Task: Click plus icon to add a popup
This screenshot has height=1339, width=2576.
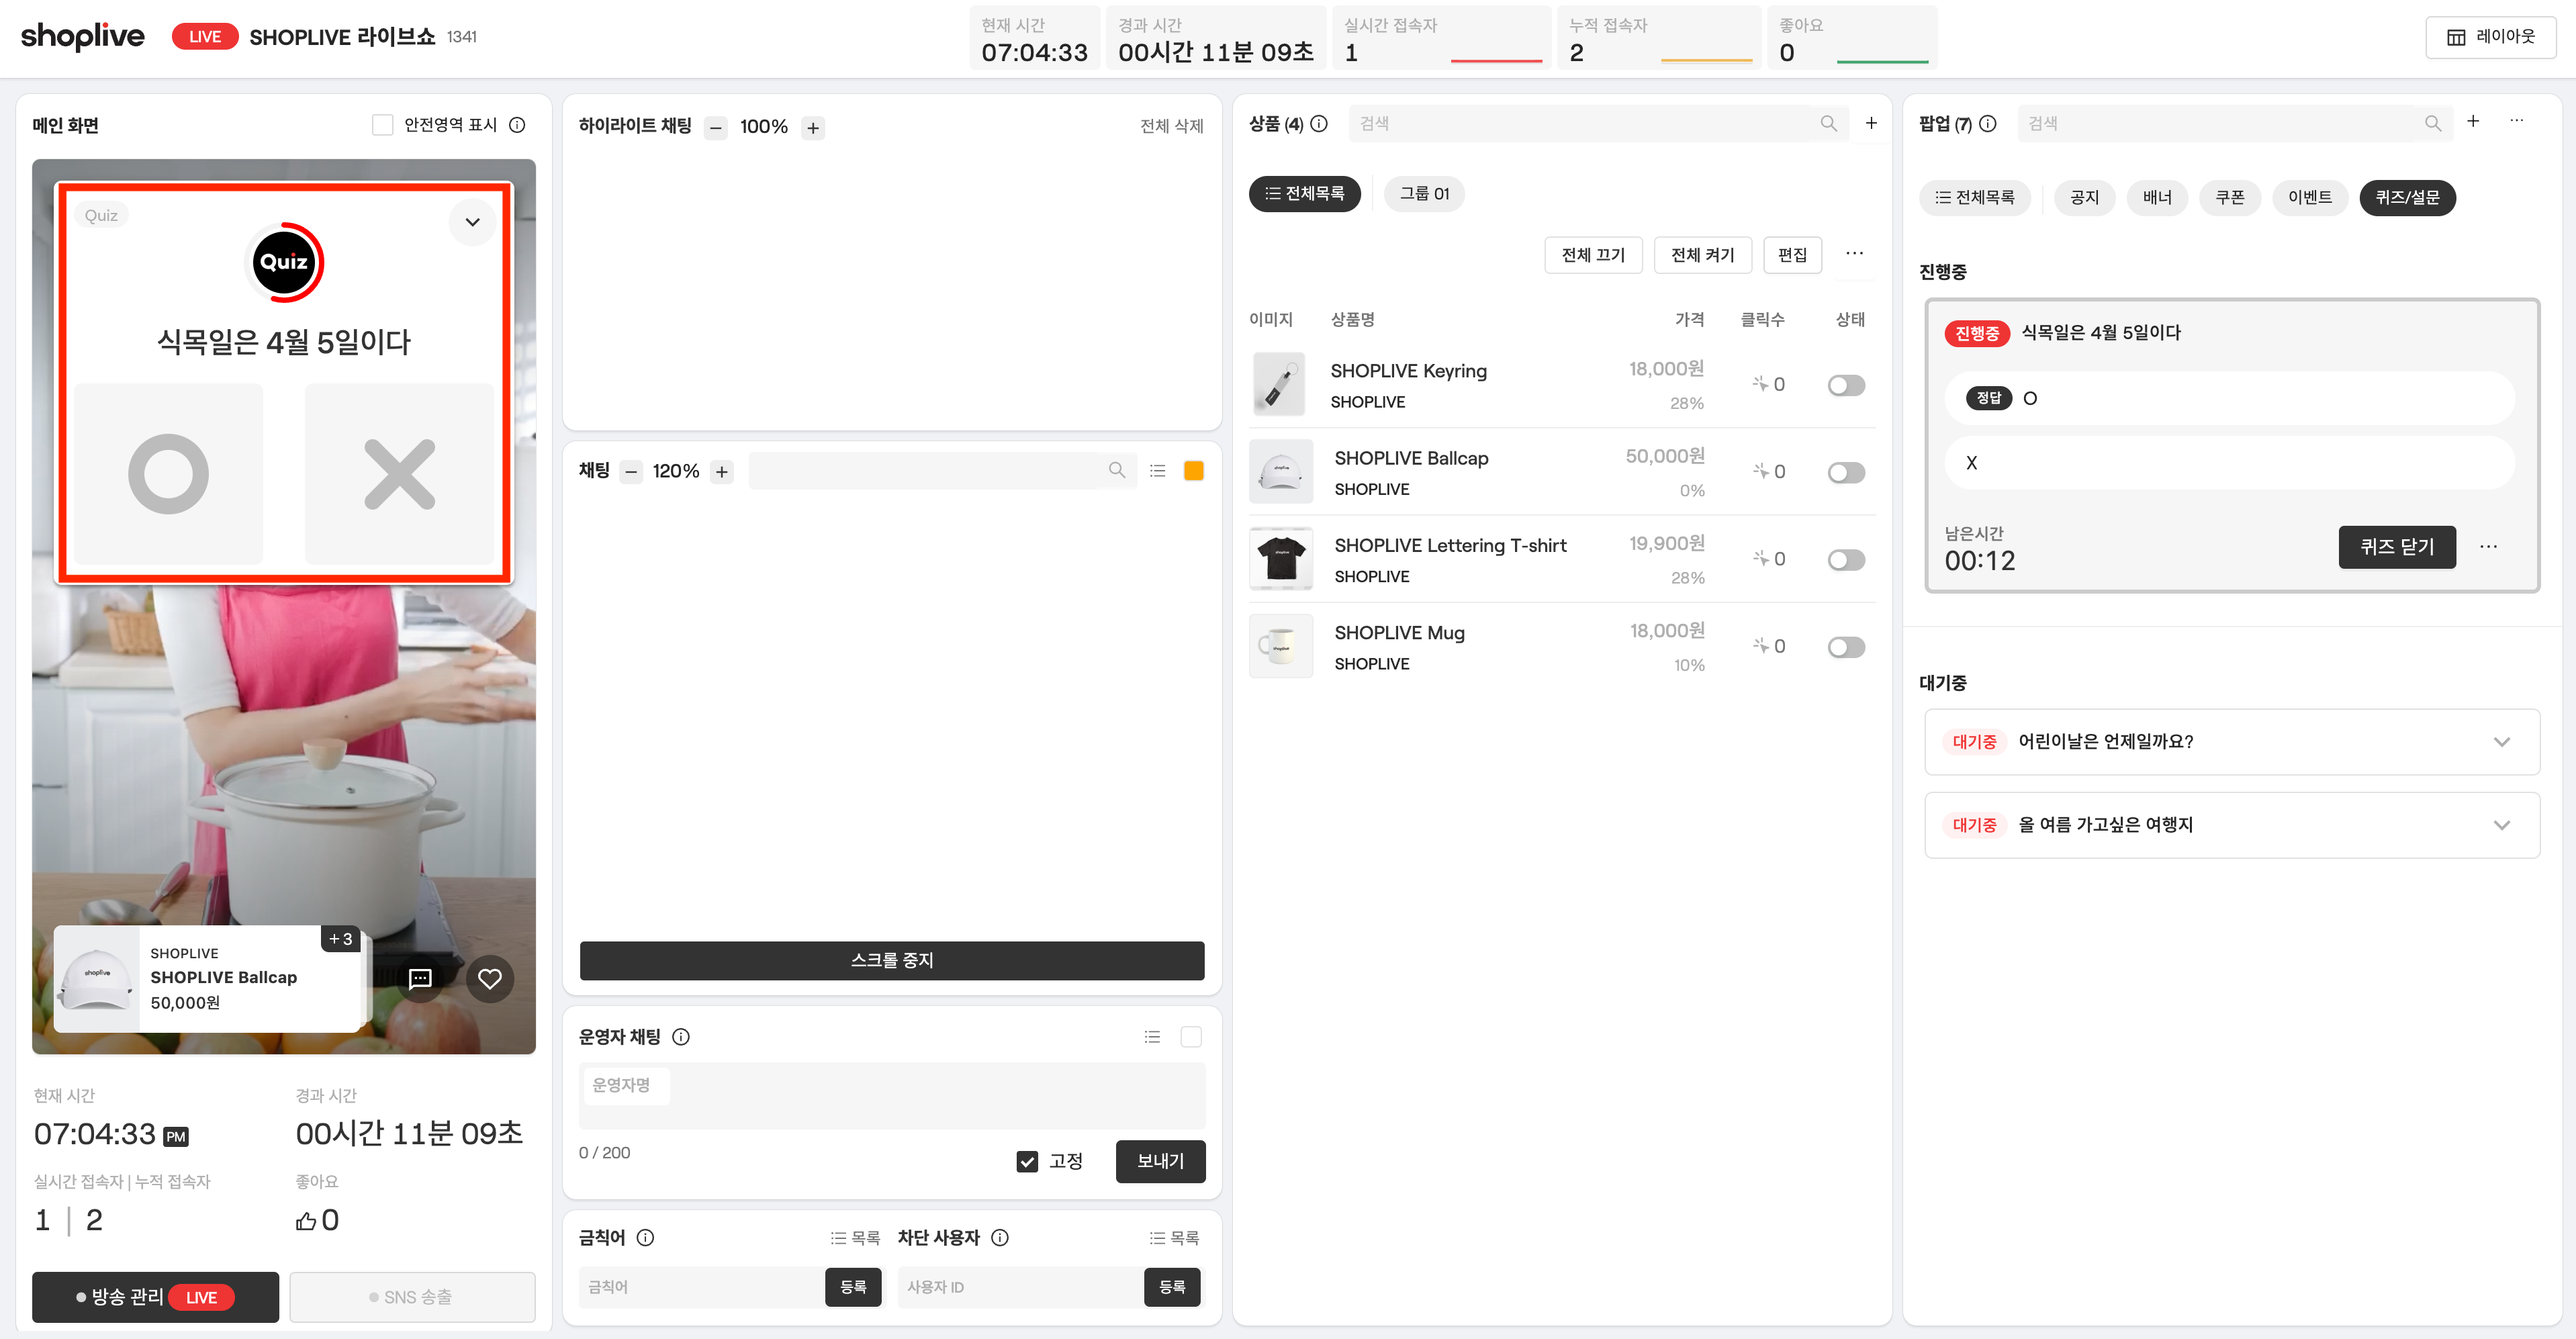Action: click(x=2472, y=121)
